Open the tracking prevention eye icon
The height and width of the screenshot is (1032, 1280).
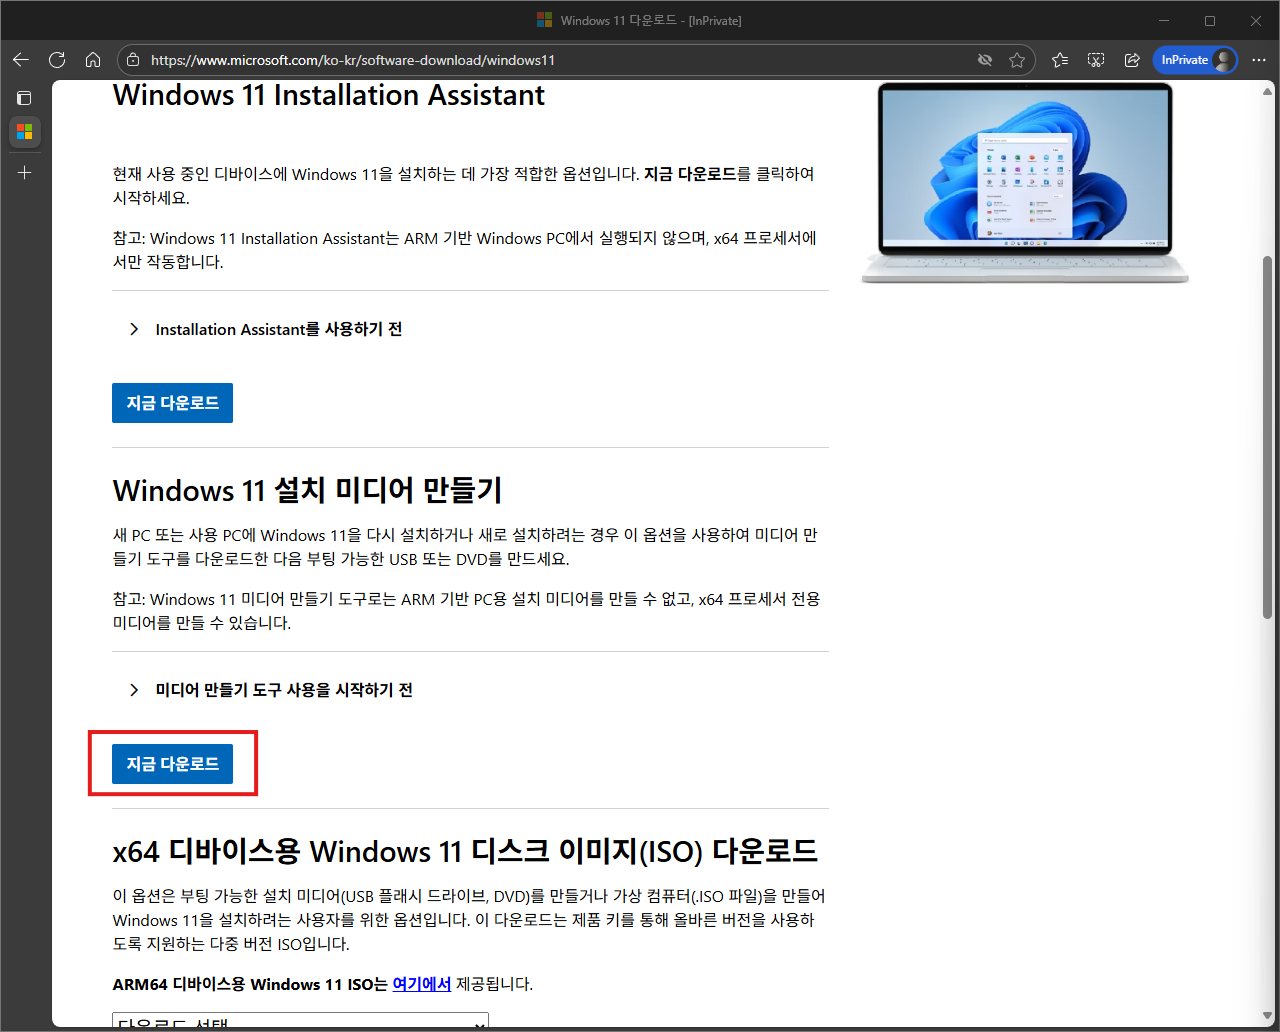click(985, 60)
